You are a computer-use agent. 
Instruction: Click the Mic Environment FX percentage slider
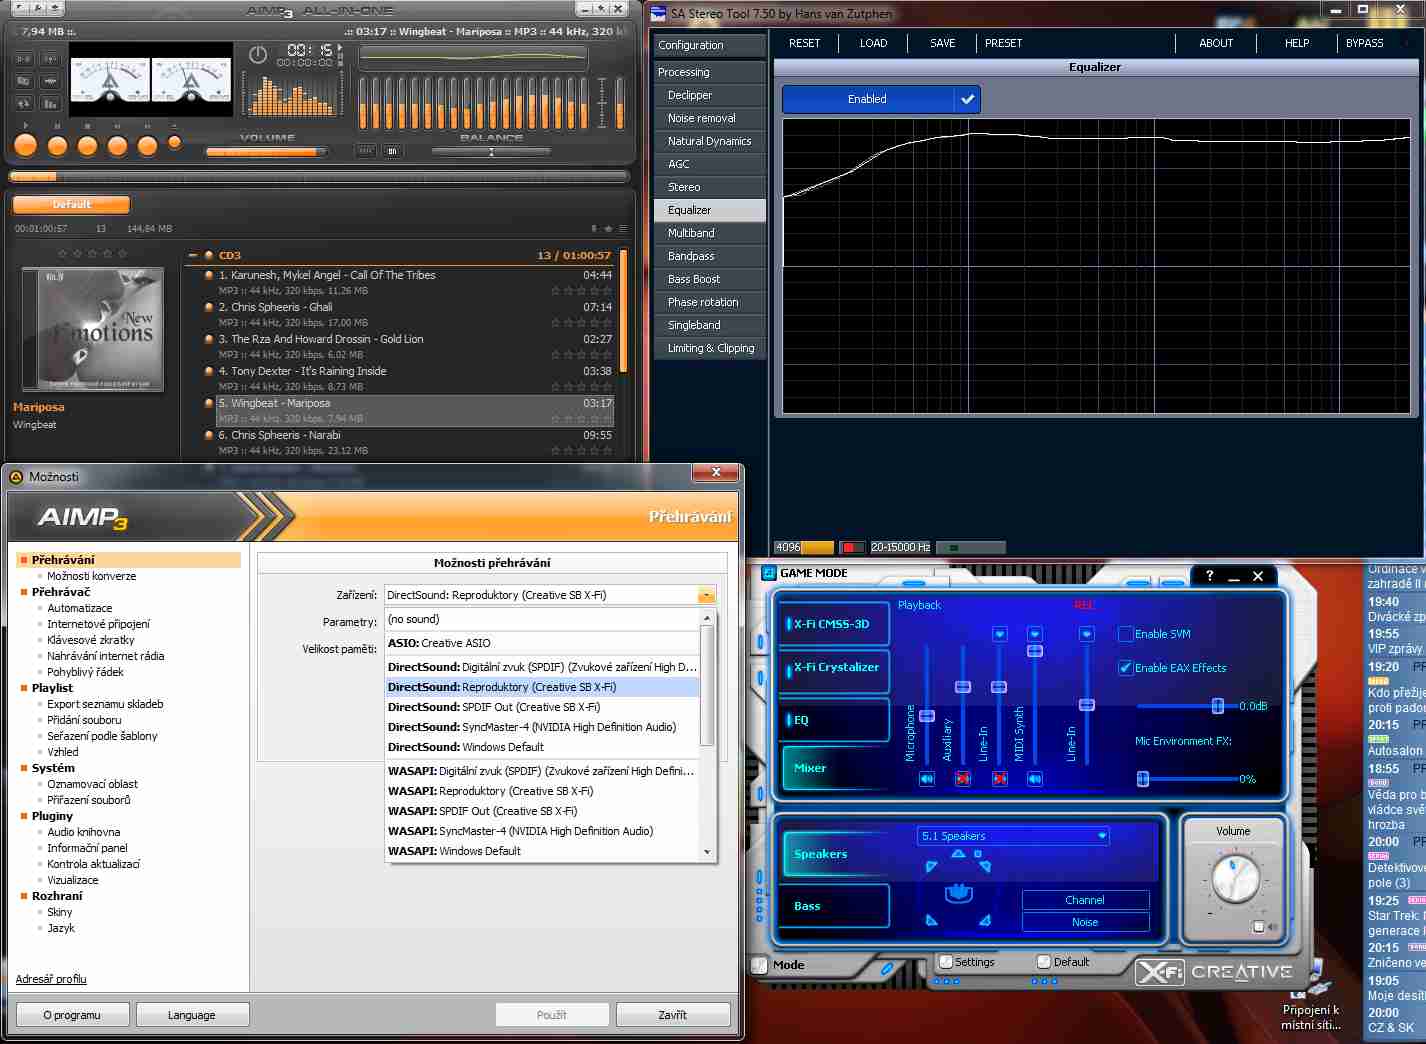coord(1186,779)
